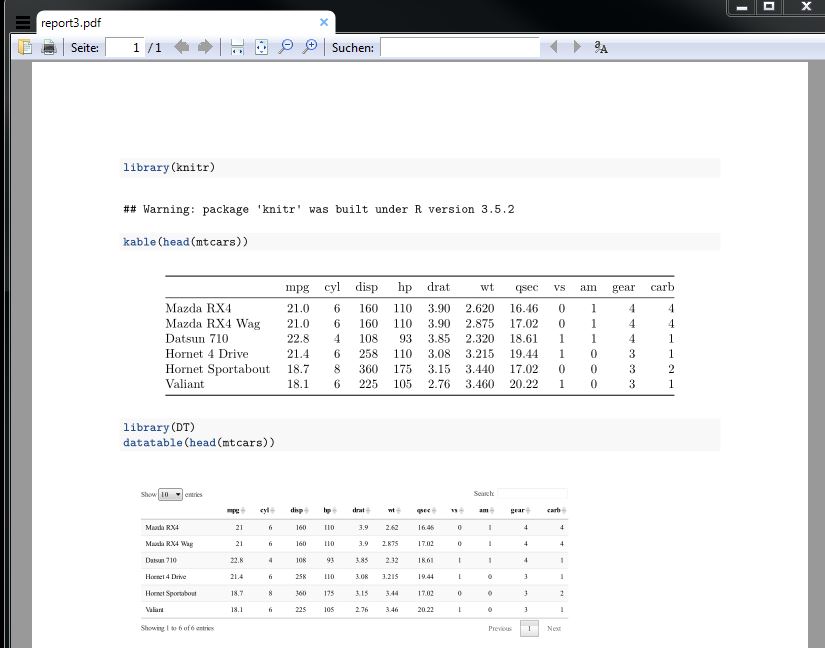Minimize the PDF viewer window
Image resolution: width=825 pixels, height=648 pixels.
(742, 6)
